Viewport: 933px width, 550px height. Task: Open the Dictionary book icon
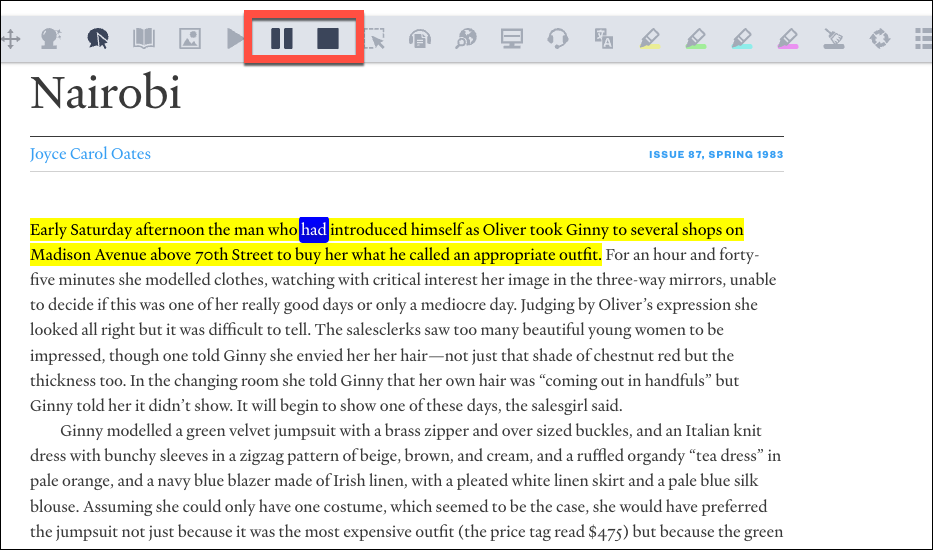144,39
